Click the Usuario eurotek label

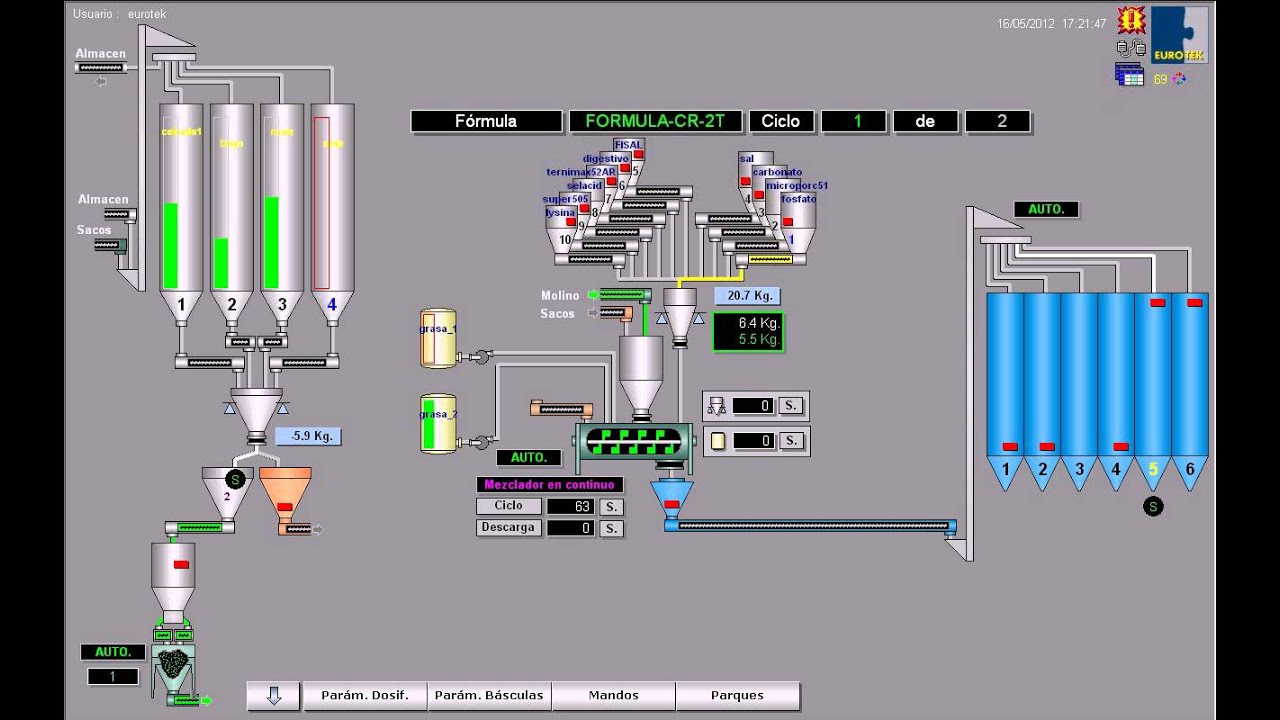[x=119, y=14]
